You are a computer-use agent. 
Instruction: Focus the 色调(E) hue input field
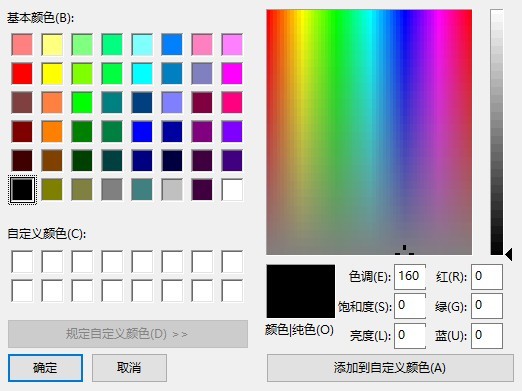point(410,277)
